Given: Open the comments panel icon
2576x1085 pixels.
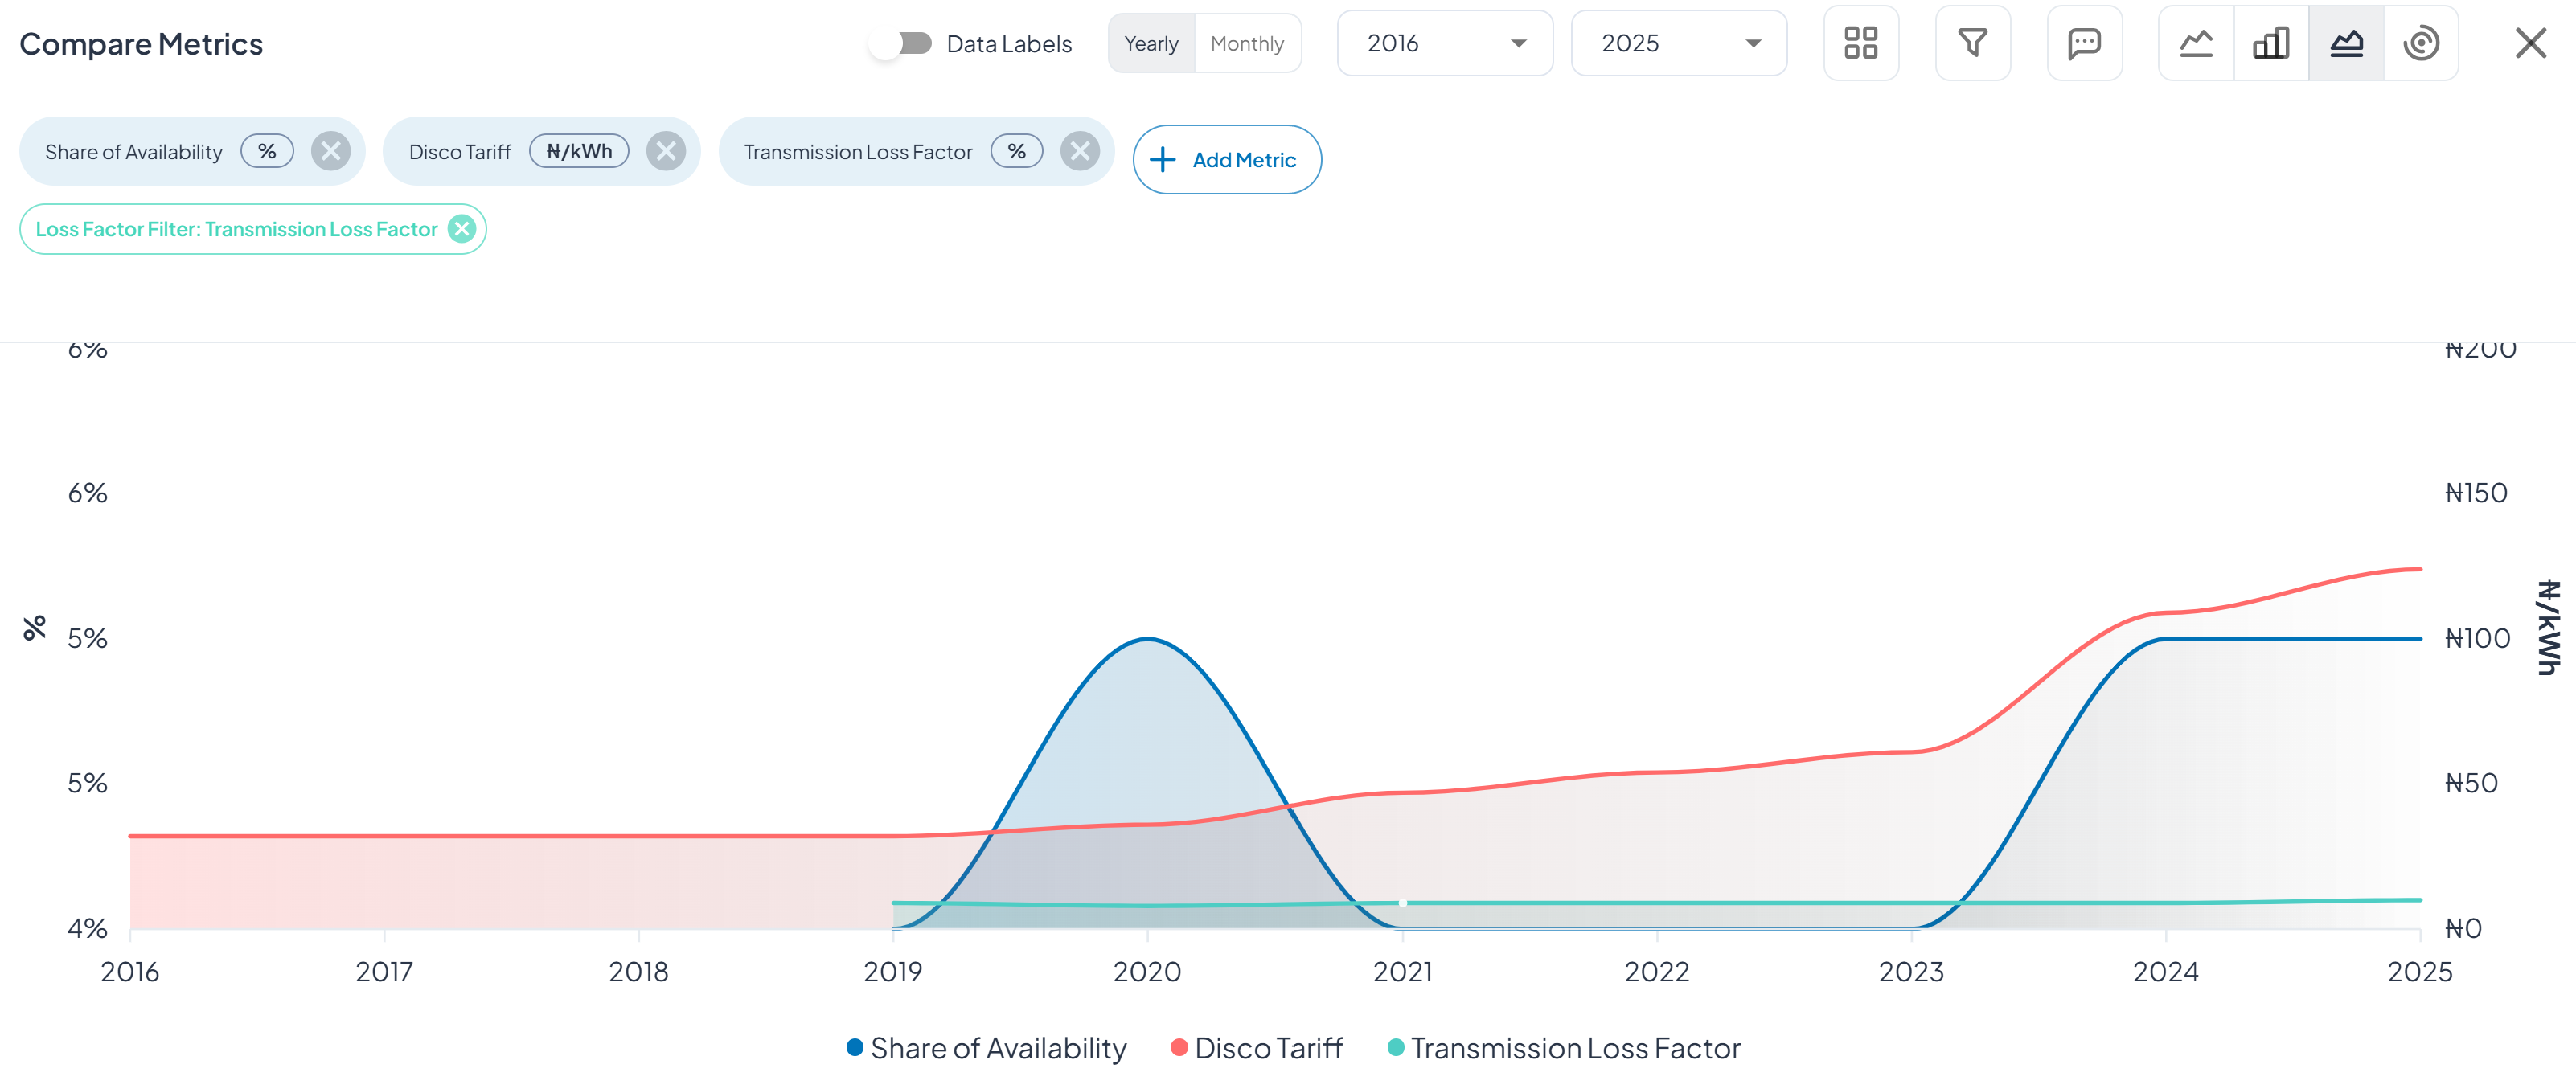Looking at the screenshot, I should [2085, 43].
